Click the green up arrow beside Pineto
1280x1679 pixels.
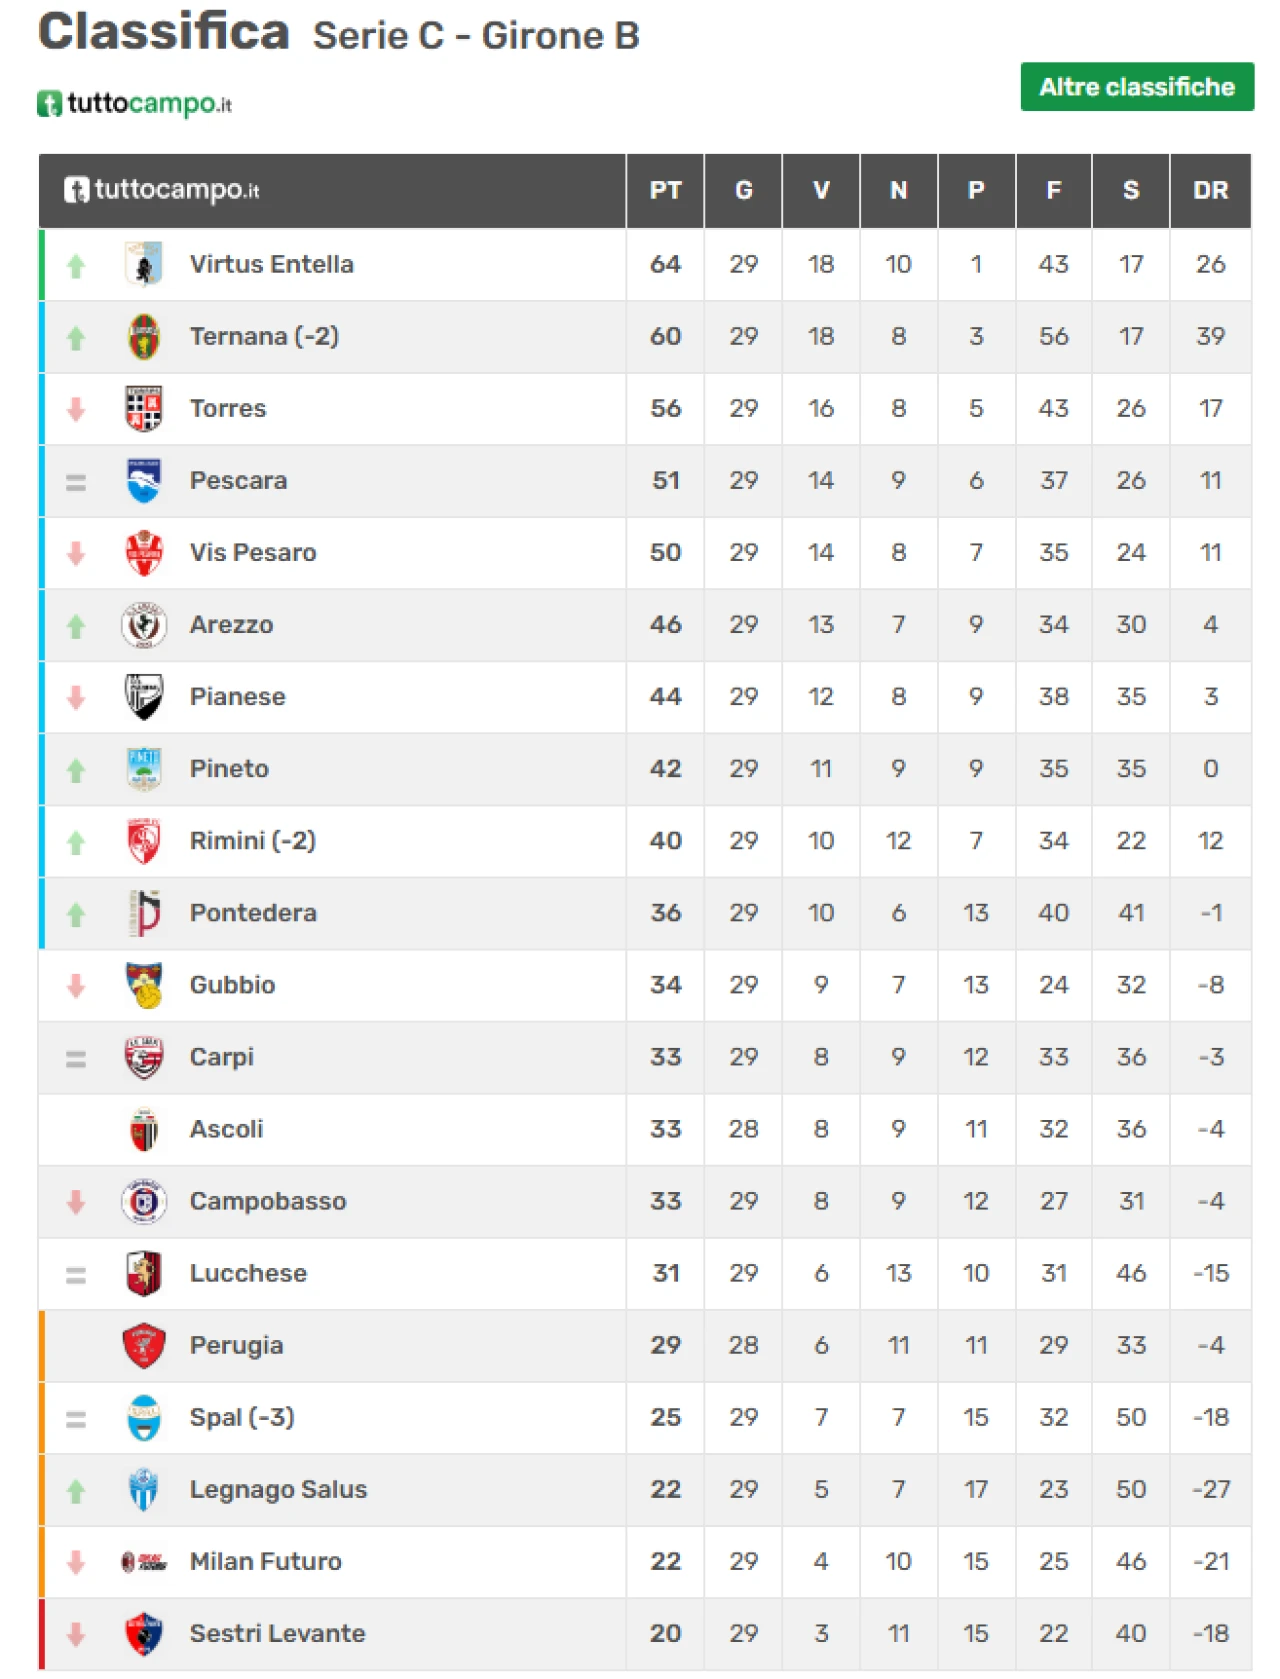click(76, 770)
